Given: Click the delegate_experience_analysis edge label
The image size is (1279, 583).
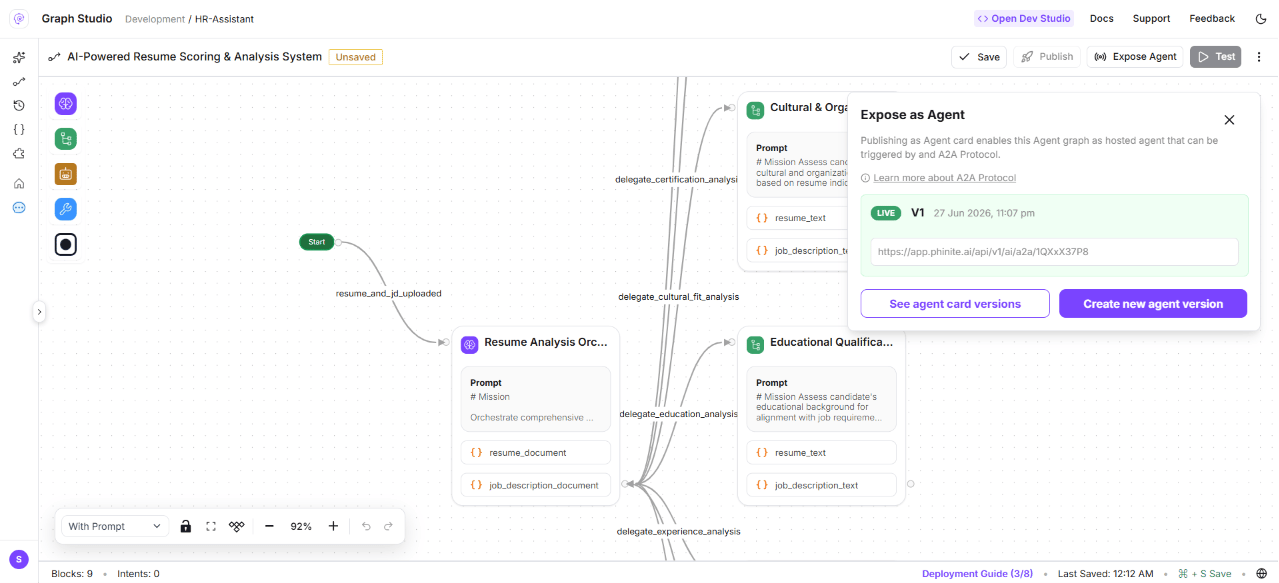Looking at the screenshot, I should [679, 532].
